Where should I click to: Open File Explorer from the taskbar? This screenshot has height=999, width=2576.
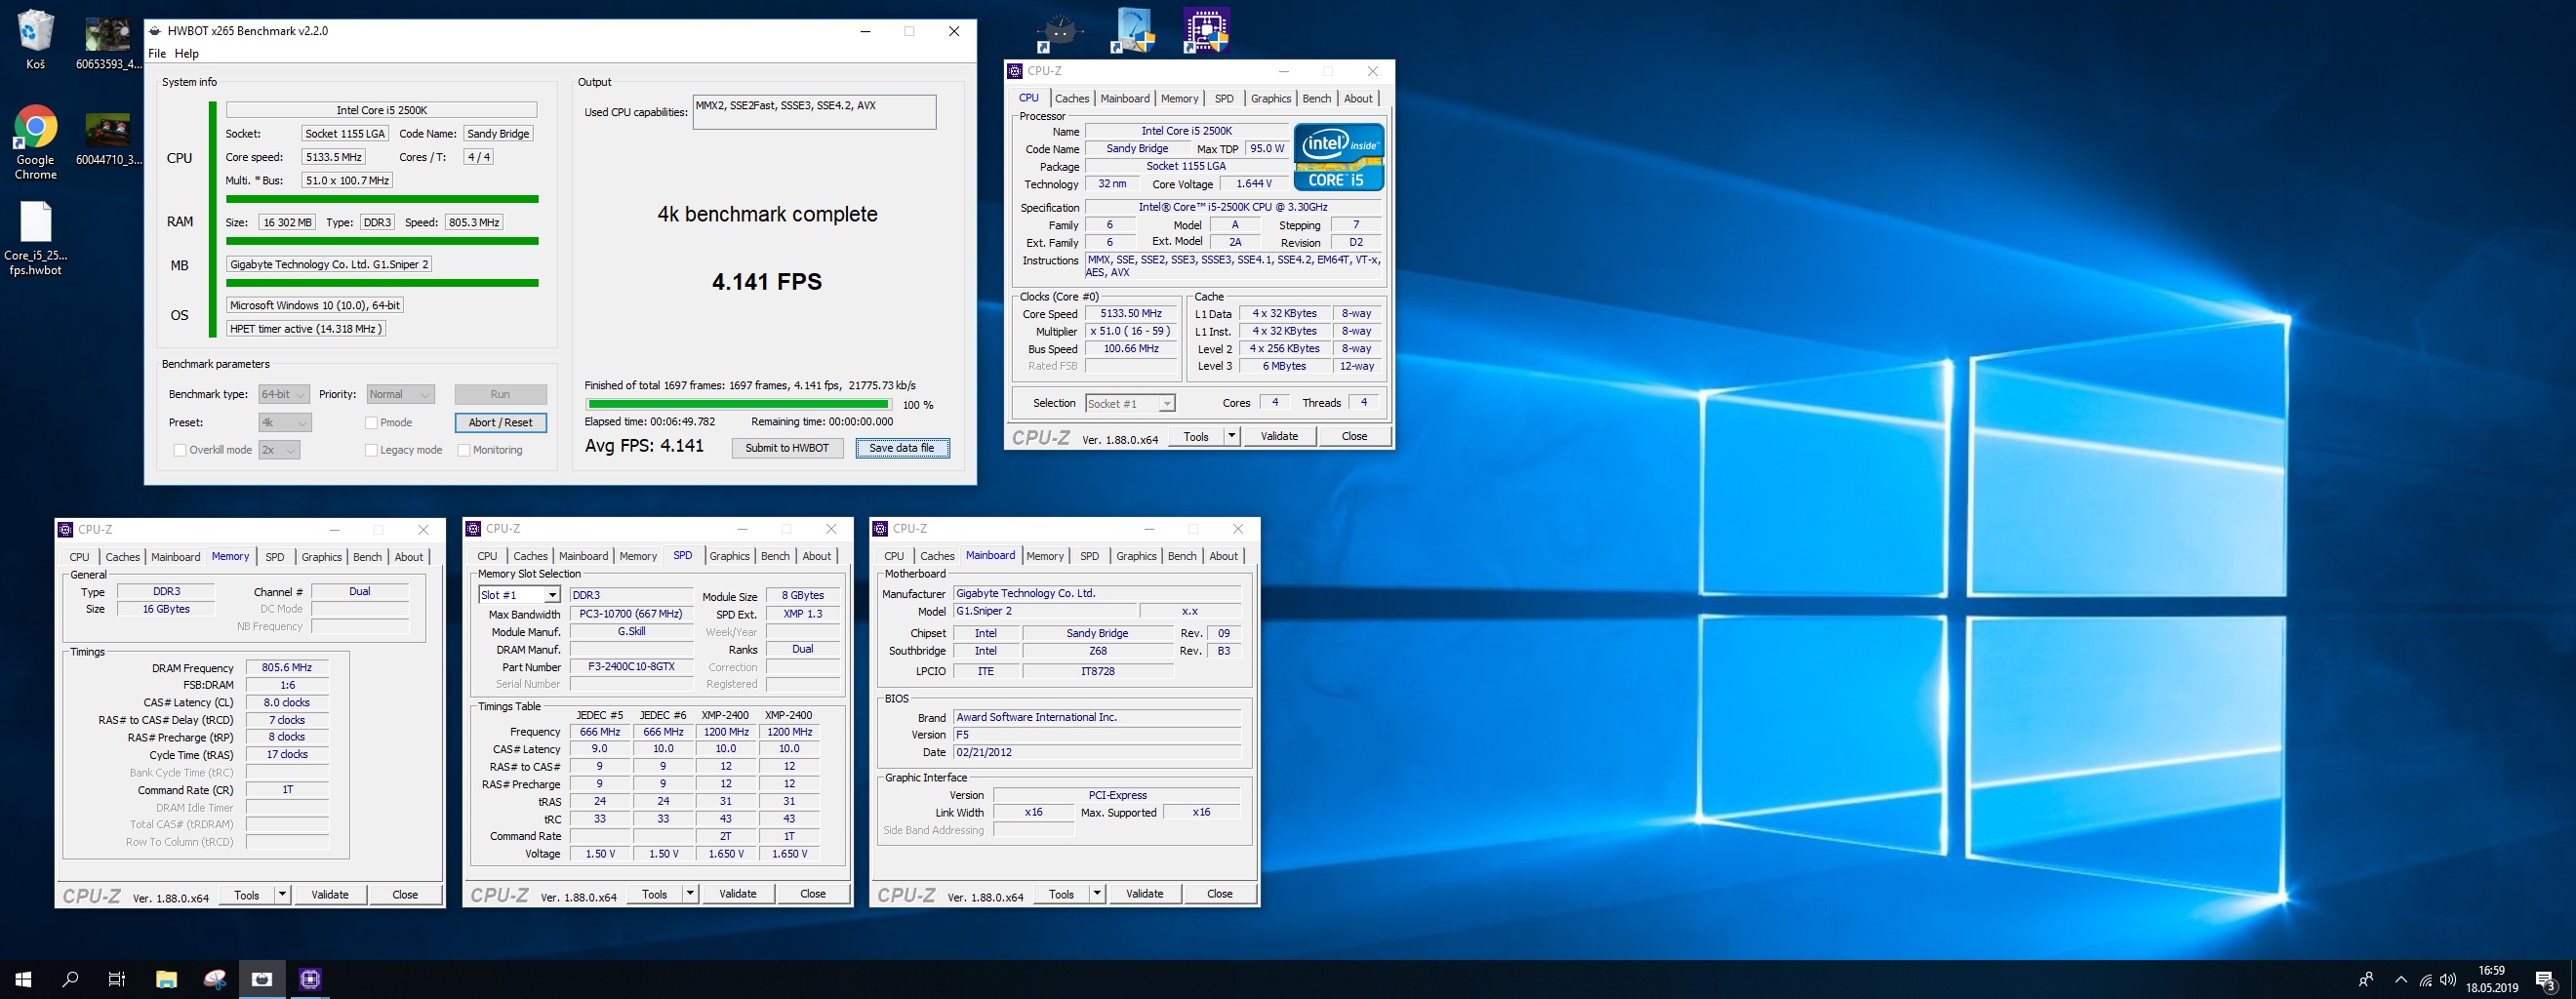[166, 979]
